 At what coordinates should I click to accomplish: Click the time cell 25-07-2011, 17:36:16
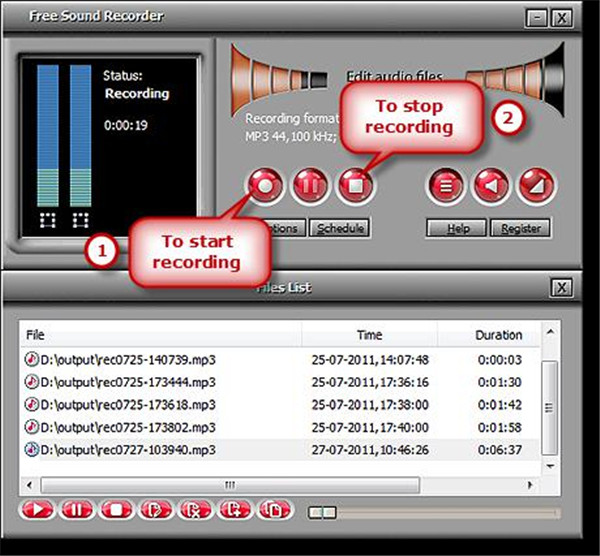370,382
